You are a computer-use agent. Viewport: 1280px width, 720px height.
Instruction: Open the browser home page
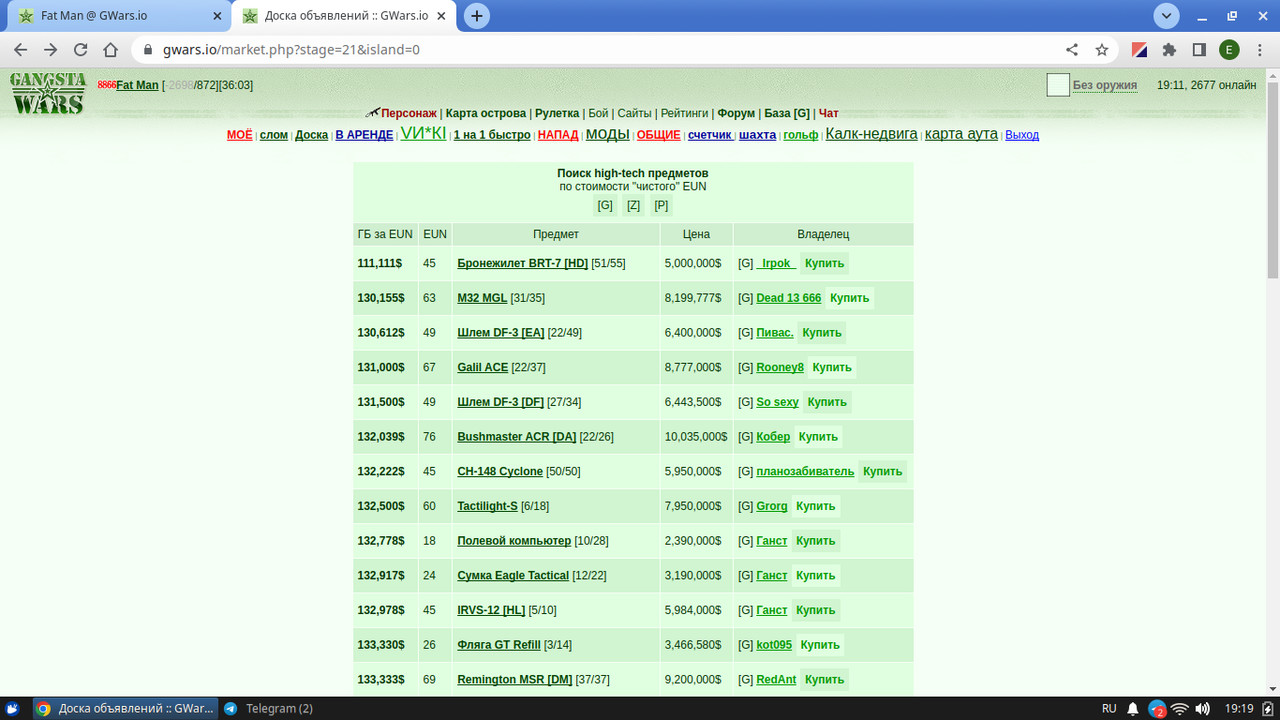click(x=111, y=49)
